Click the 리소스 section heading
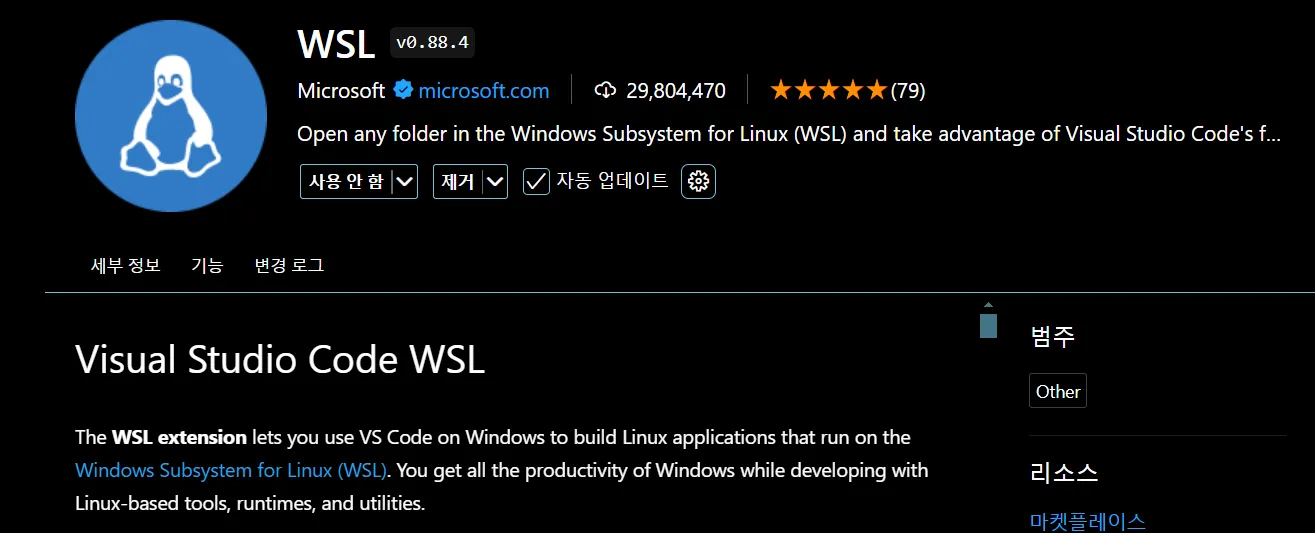Image resolution: width=1315 pixels, height=533 pixels. click(1064, 472)
